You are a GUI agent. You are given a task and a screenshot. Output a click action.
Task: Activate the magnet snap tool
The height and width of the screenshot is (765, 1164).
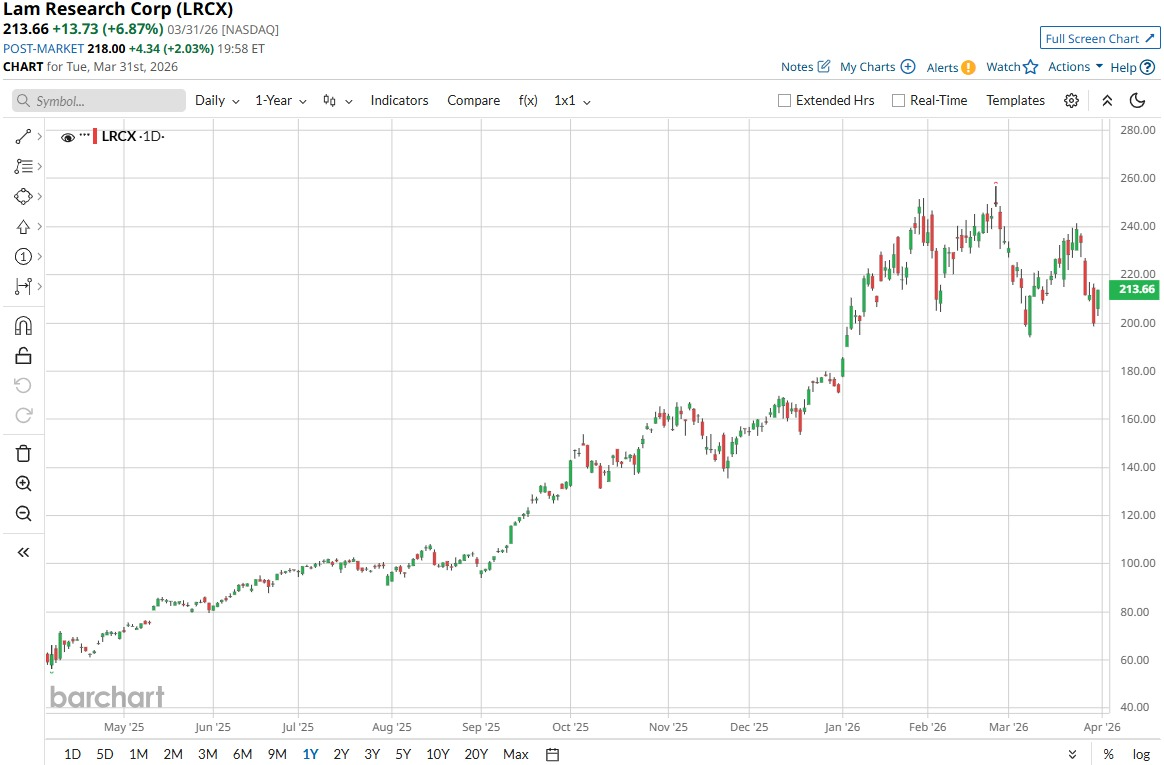(x=24, y=325)
